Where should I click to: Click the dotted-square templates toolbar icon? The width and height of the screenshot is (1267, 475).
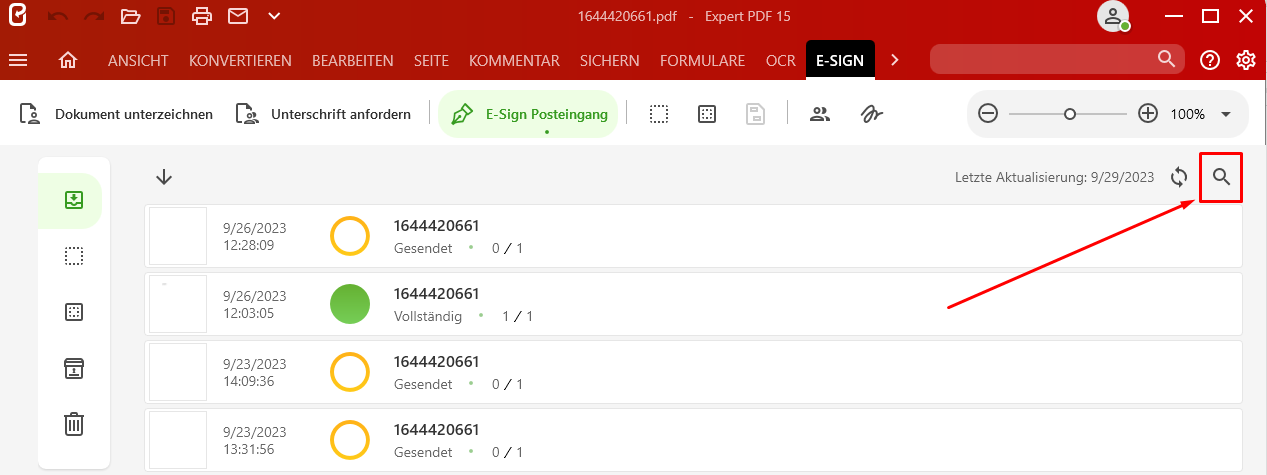pyautogui.click(x=707, y=114)
